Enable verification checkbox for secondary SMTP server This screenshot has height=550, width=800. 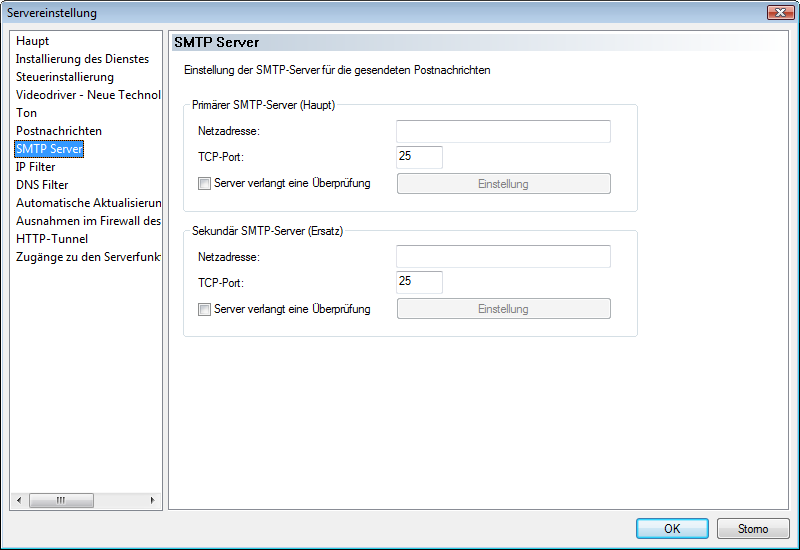[x=204, y=309]
